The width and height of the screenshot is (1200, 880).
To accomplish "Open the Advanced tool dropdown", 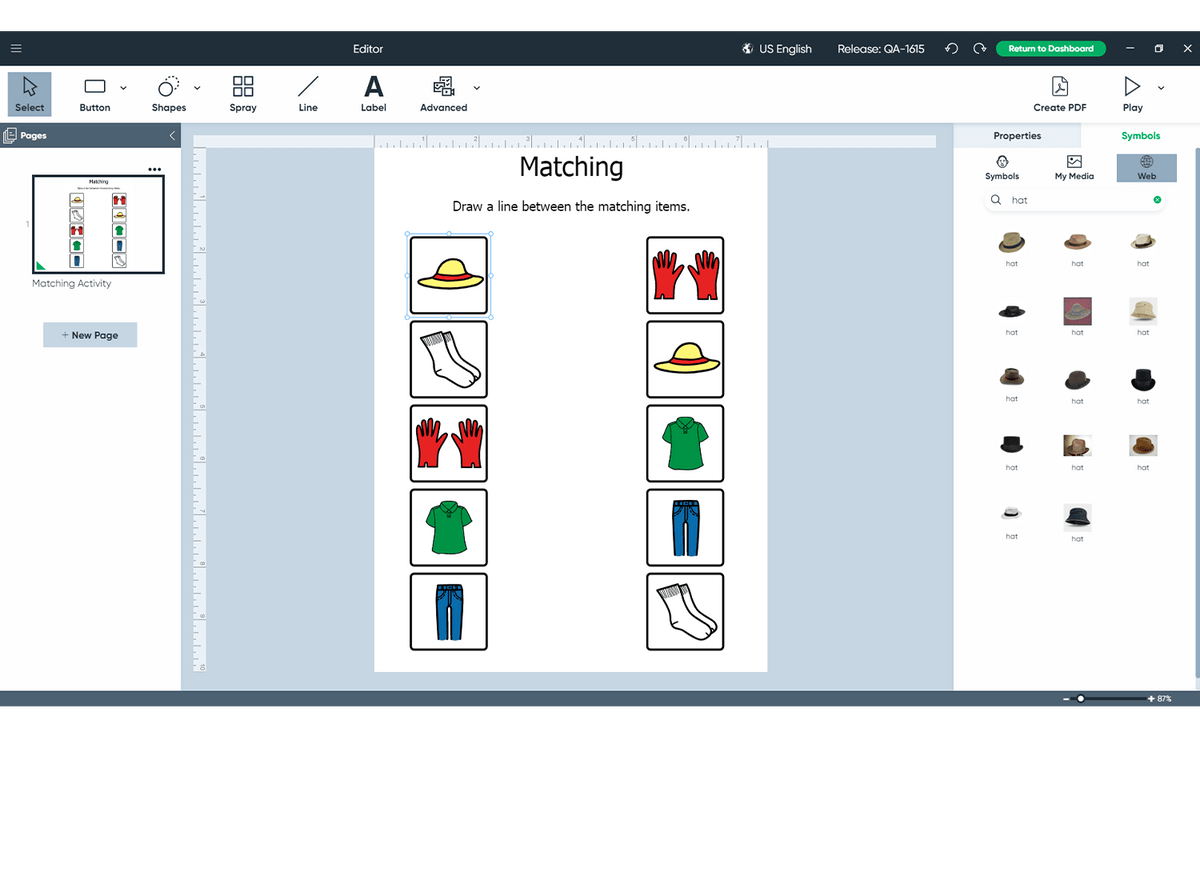I will [477, 87].
